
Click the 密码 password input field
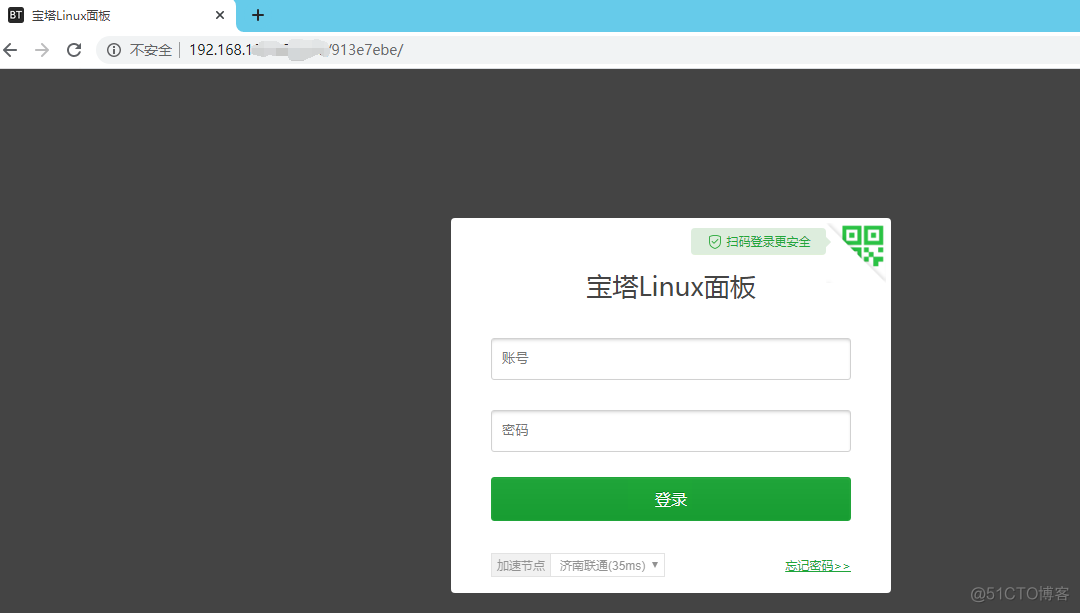pos(670,430)
